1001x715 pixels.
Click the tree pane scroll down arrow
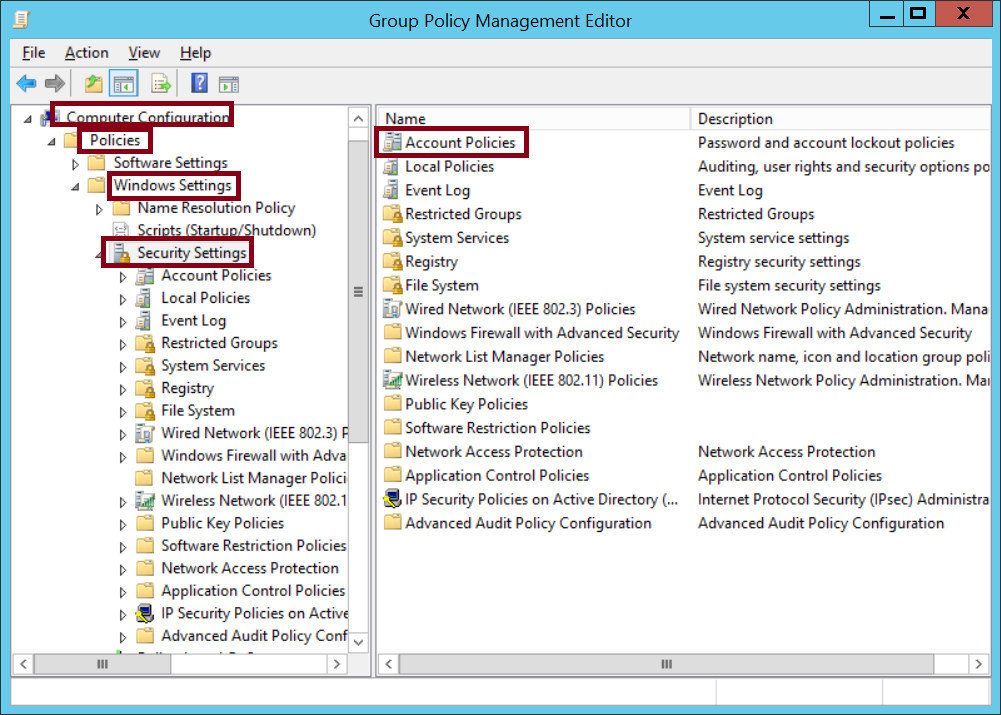tap(359, 641)
